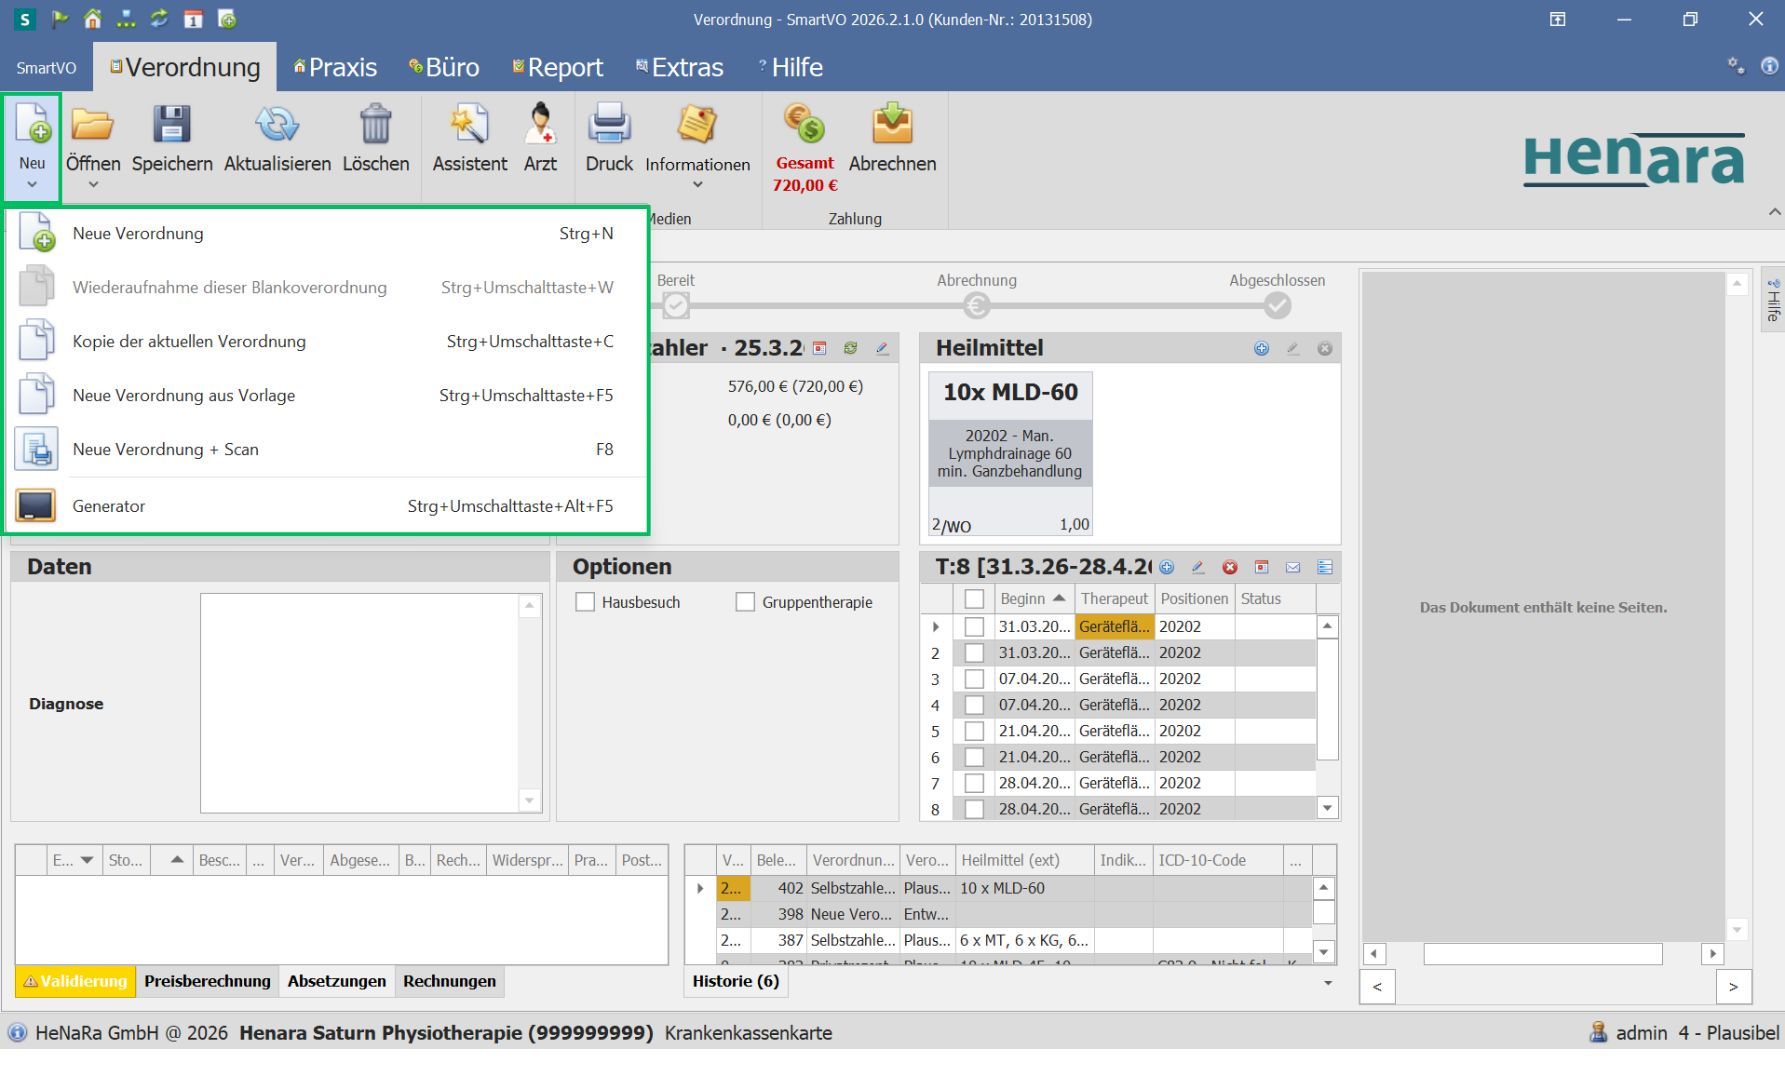Expand the row 402 arrow in Historie
Viewport: 1785px width, 1080px height.
pos(700,888)
